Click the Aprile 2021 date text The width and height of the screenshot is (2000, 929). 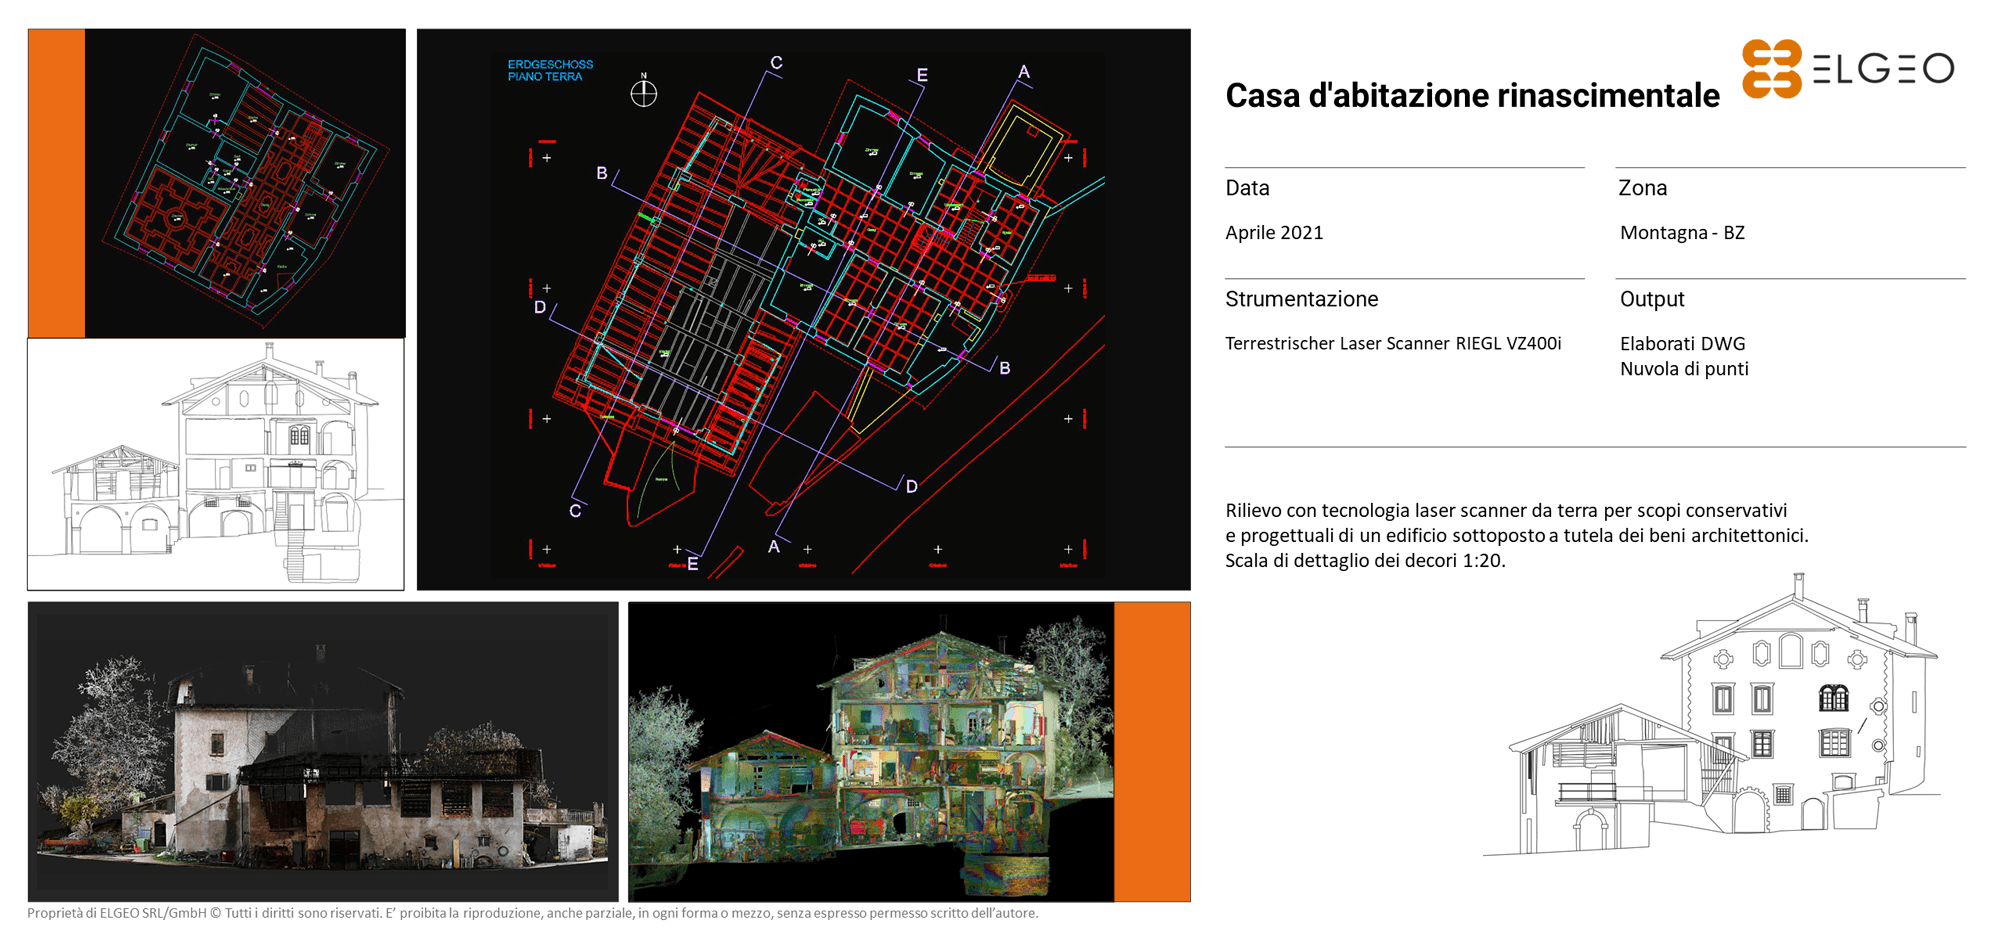coord(1274,233)
